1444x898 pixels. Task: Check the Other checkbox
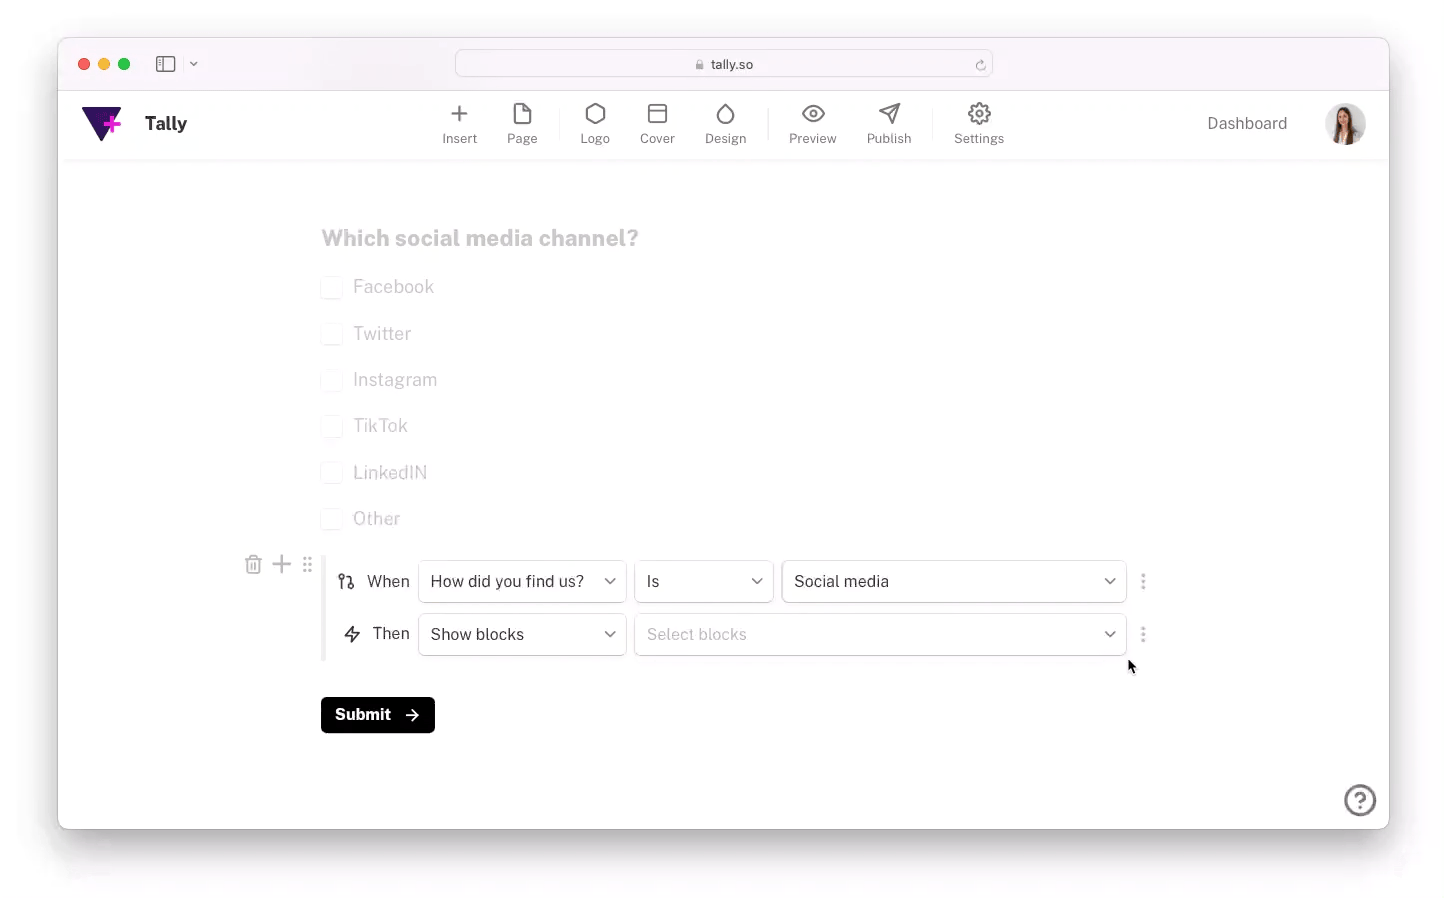click(332, 520)
